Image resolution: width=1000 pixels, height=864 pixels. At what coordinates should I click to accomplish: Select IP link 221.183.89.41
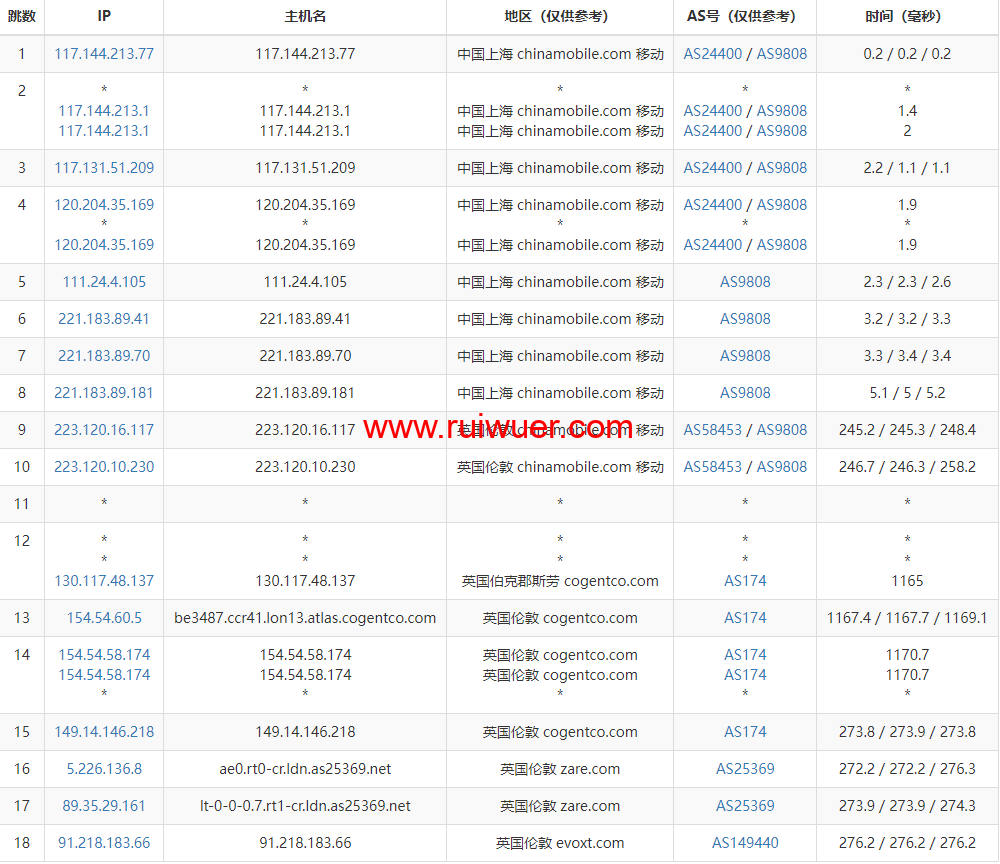[104, 319]
